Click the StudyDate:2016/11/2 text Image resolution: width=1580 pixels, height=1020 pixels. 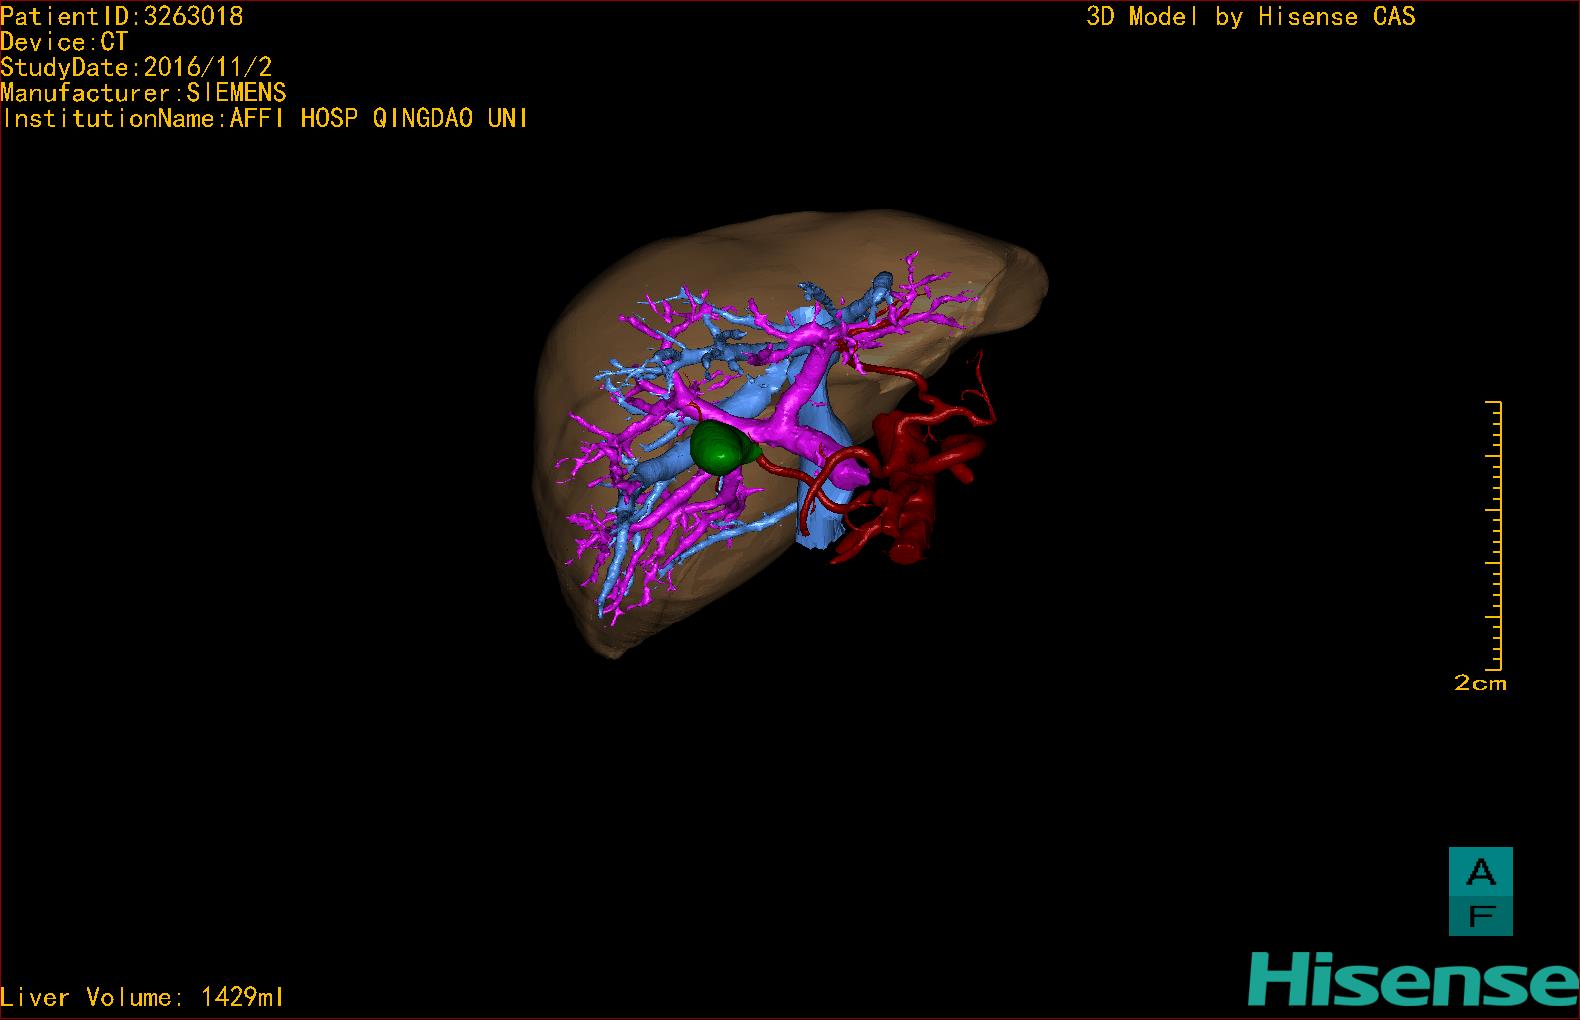(x=136, y=68)
